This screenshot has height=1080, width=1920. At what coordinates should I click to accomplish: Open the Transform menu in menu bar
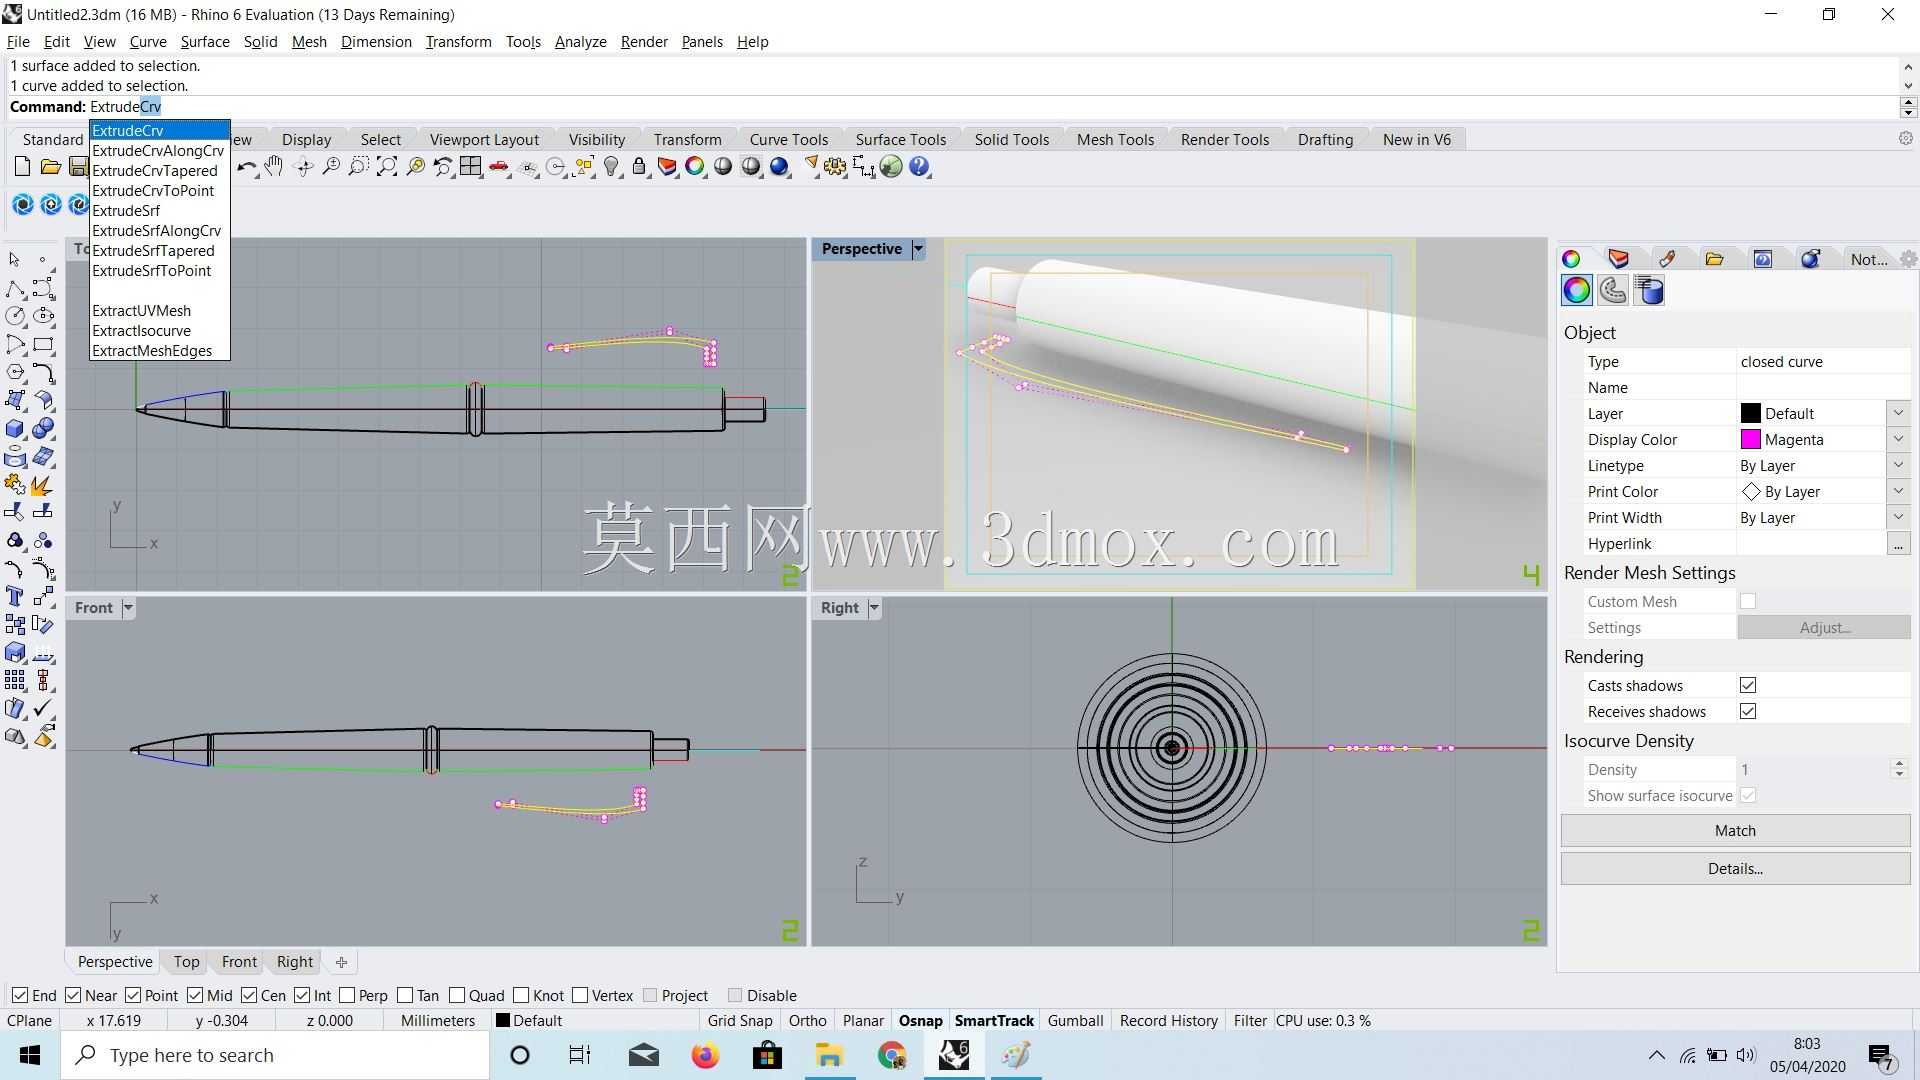(458, 42)
